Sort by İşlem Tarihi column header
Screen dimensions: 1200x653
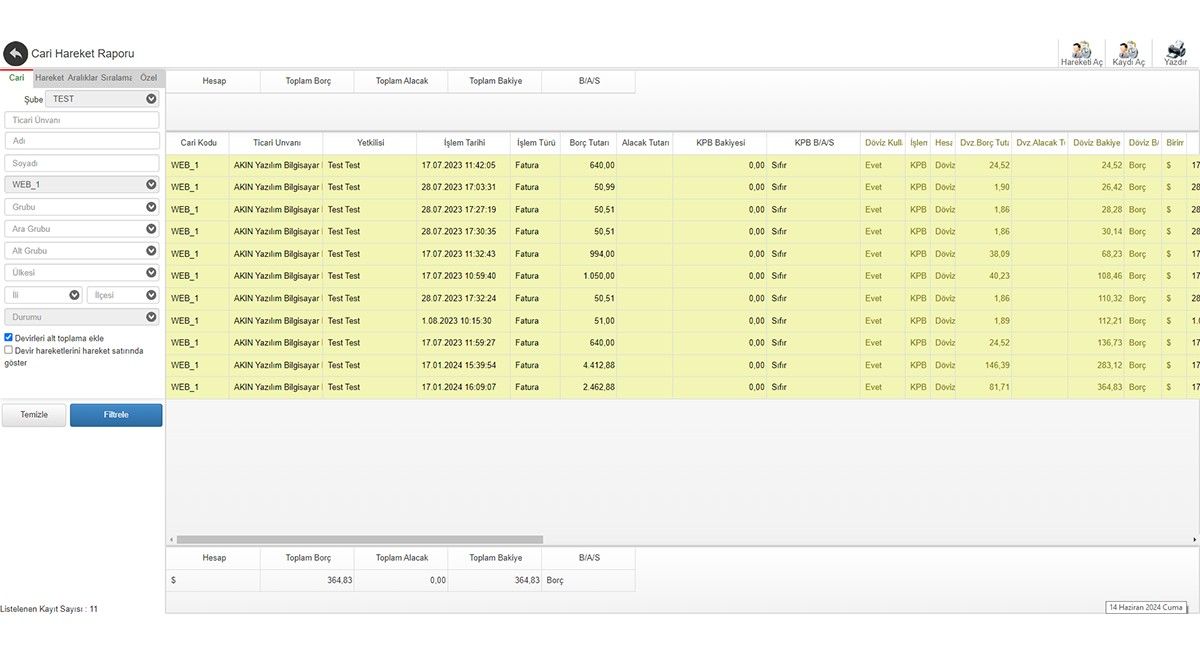[463, 143]
